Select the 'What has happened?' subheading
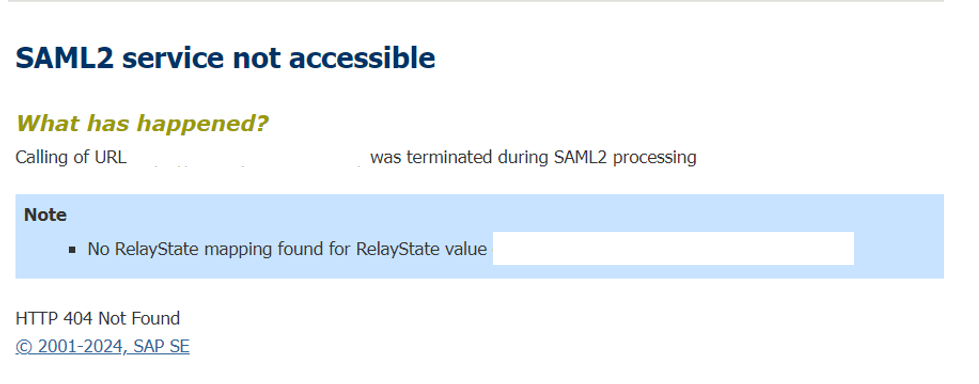This screenshot has height=384, width=979. pos(142,124)
